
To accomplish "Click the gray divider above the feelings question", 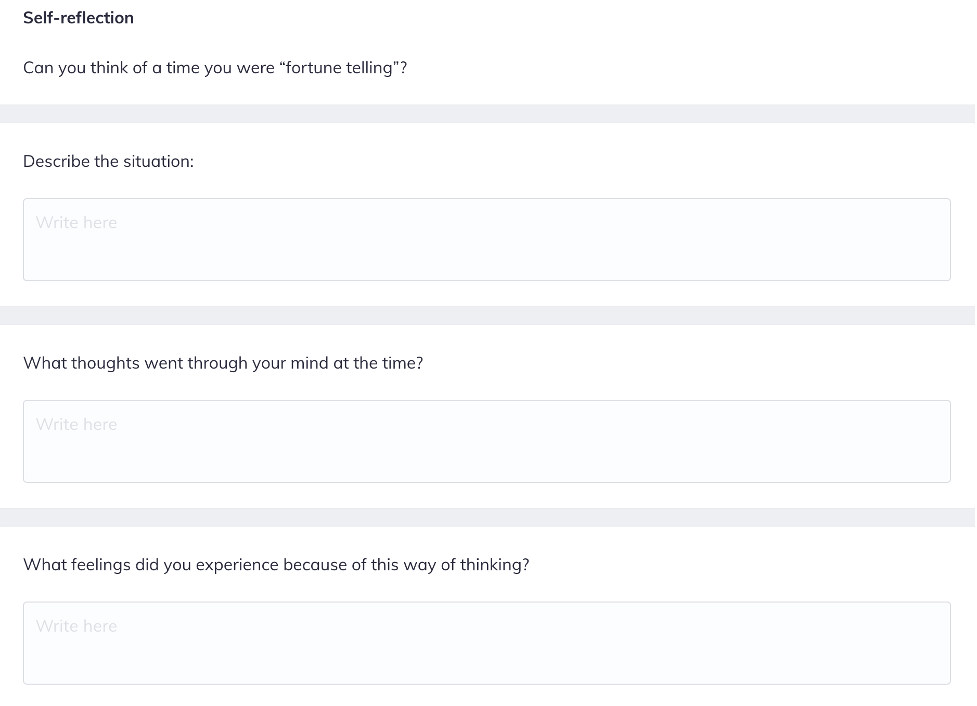I will tap(486, 518).
